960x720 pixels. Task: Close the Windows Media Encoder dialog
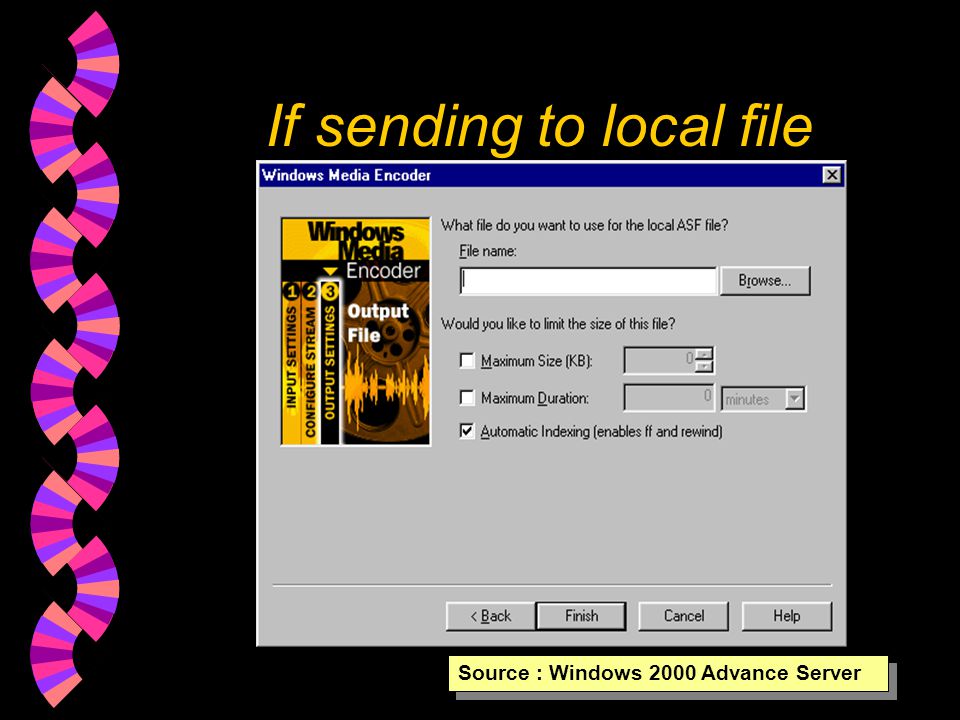click(x=831, y=175)
